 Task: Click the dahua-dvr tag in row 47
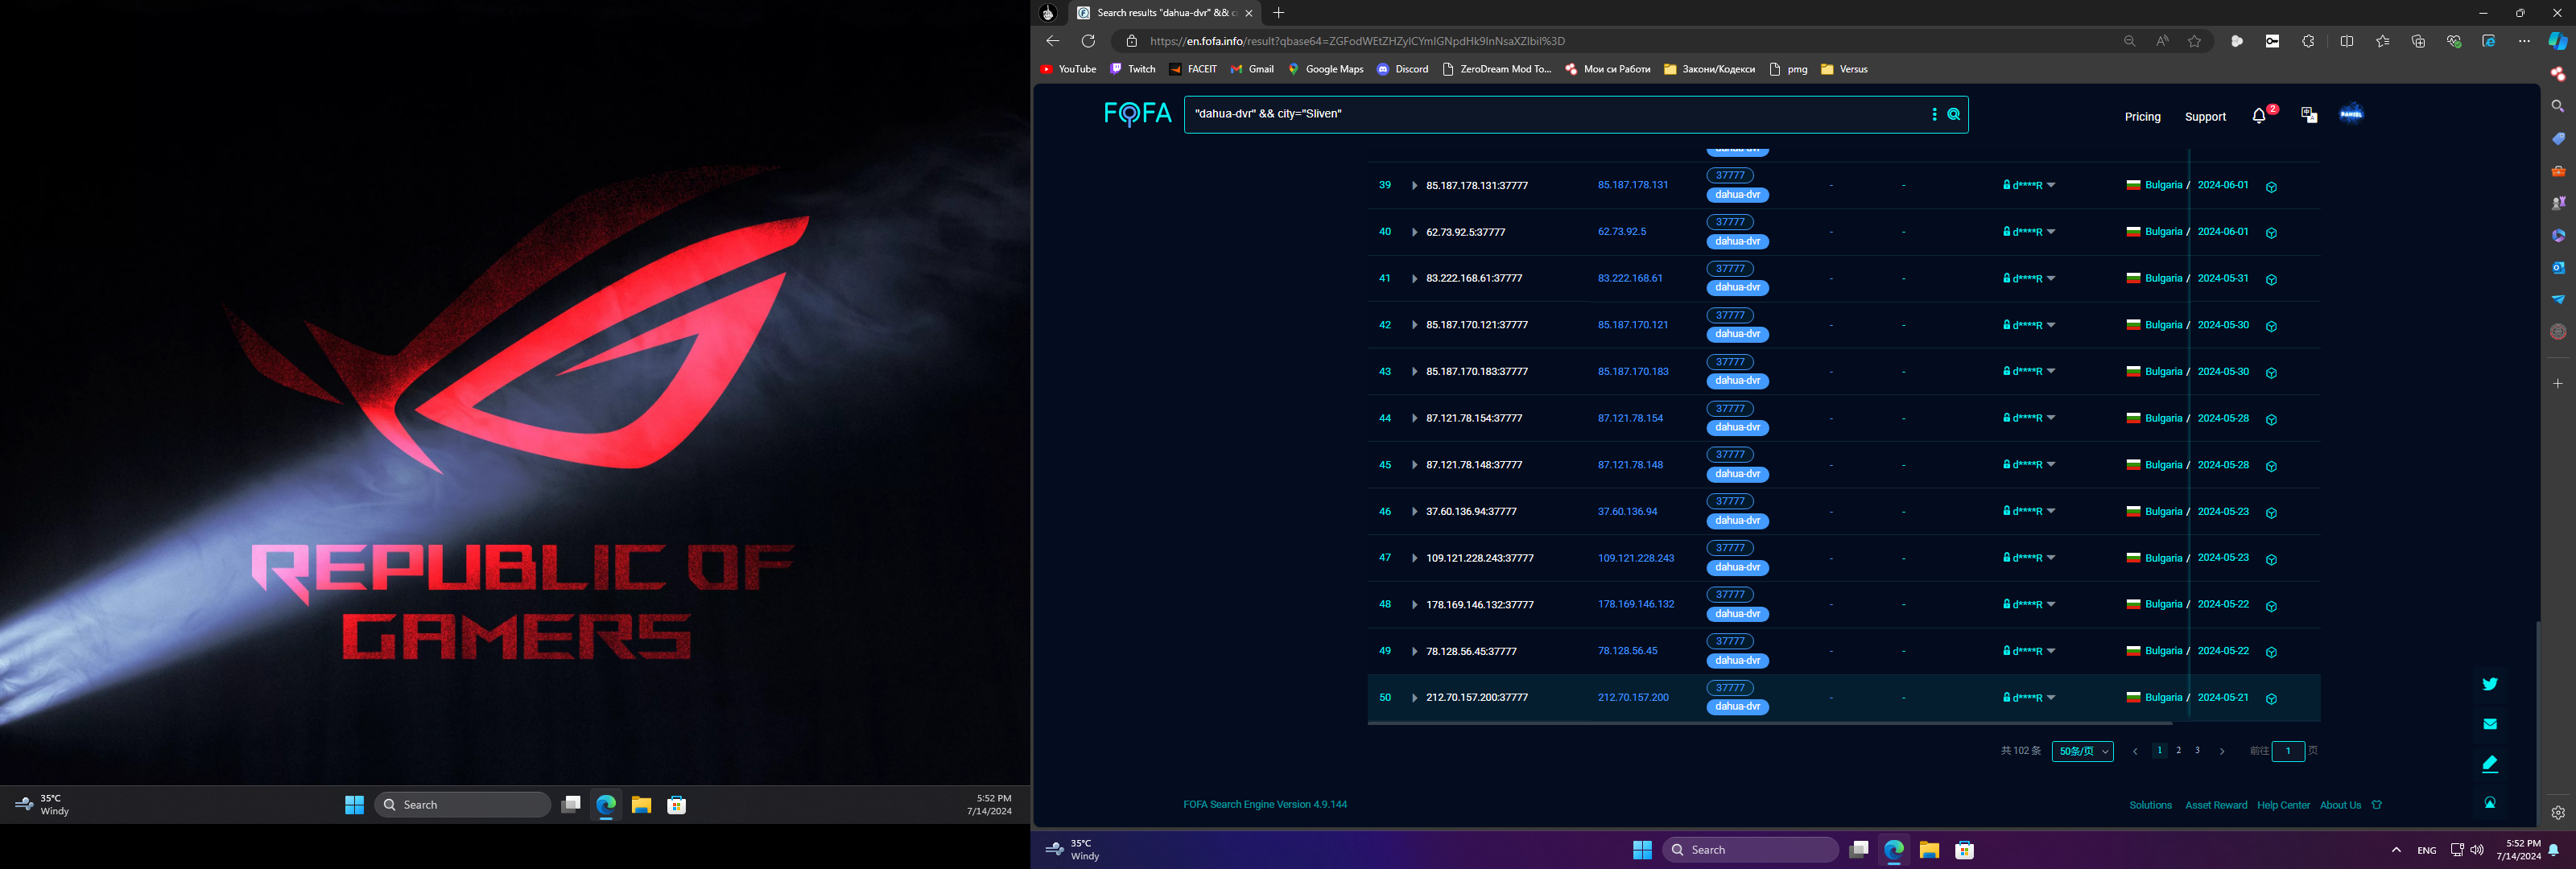[x=1737, y=567]
